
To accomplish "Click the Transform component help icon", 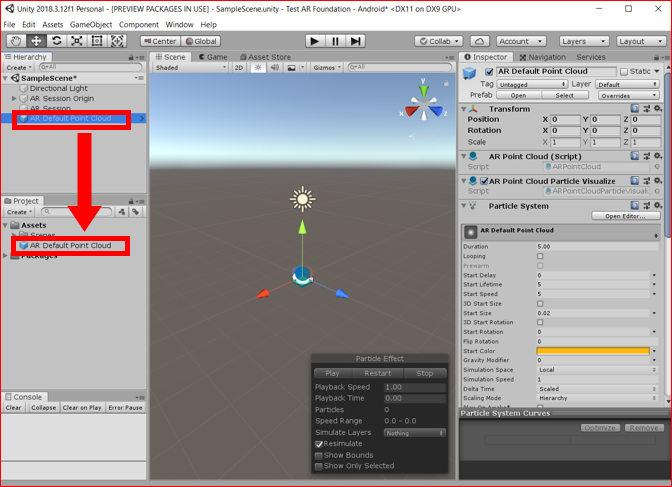I will pyautogui.click(x=635, y=108).
